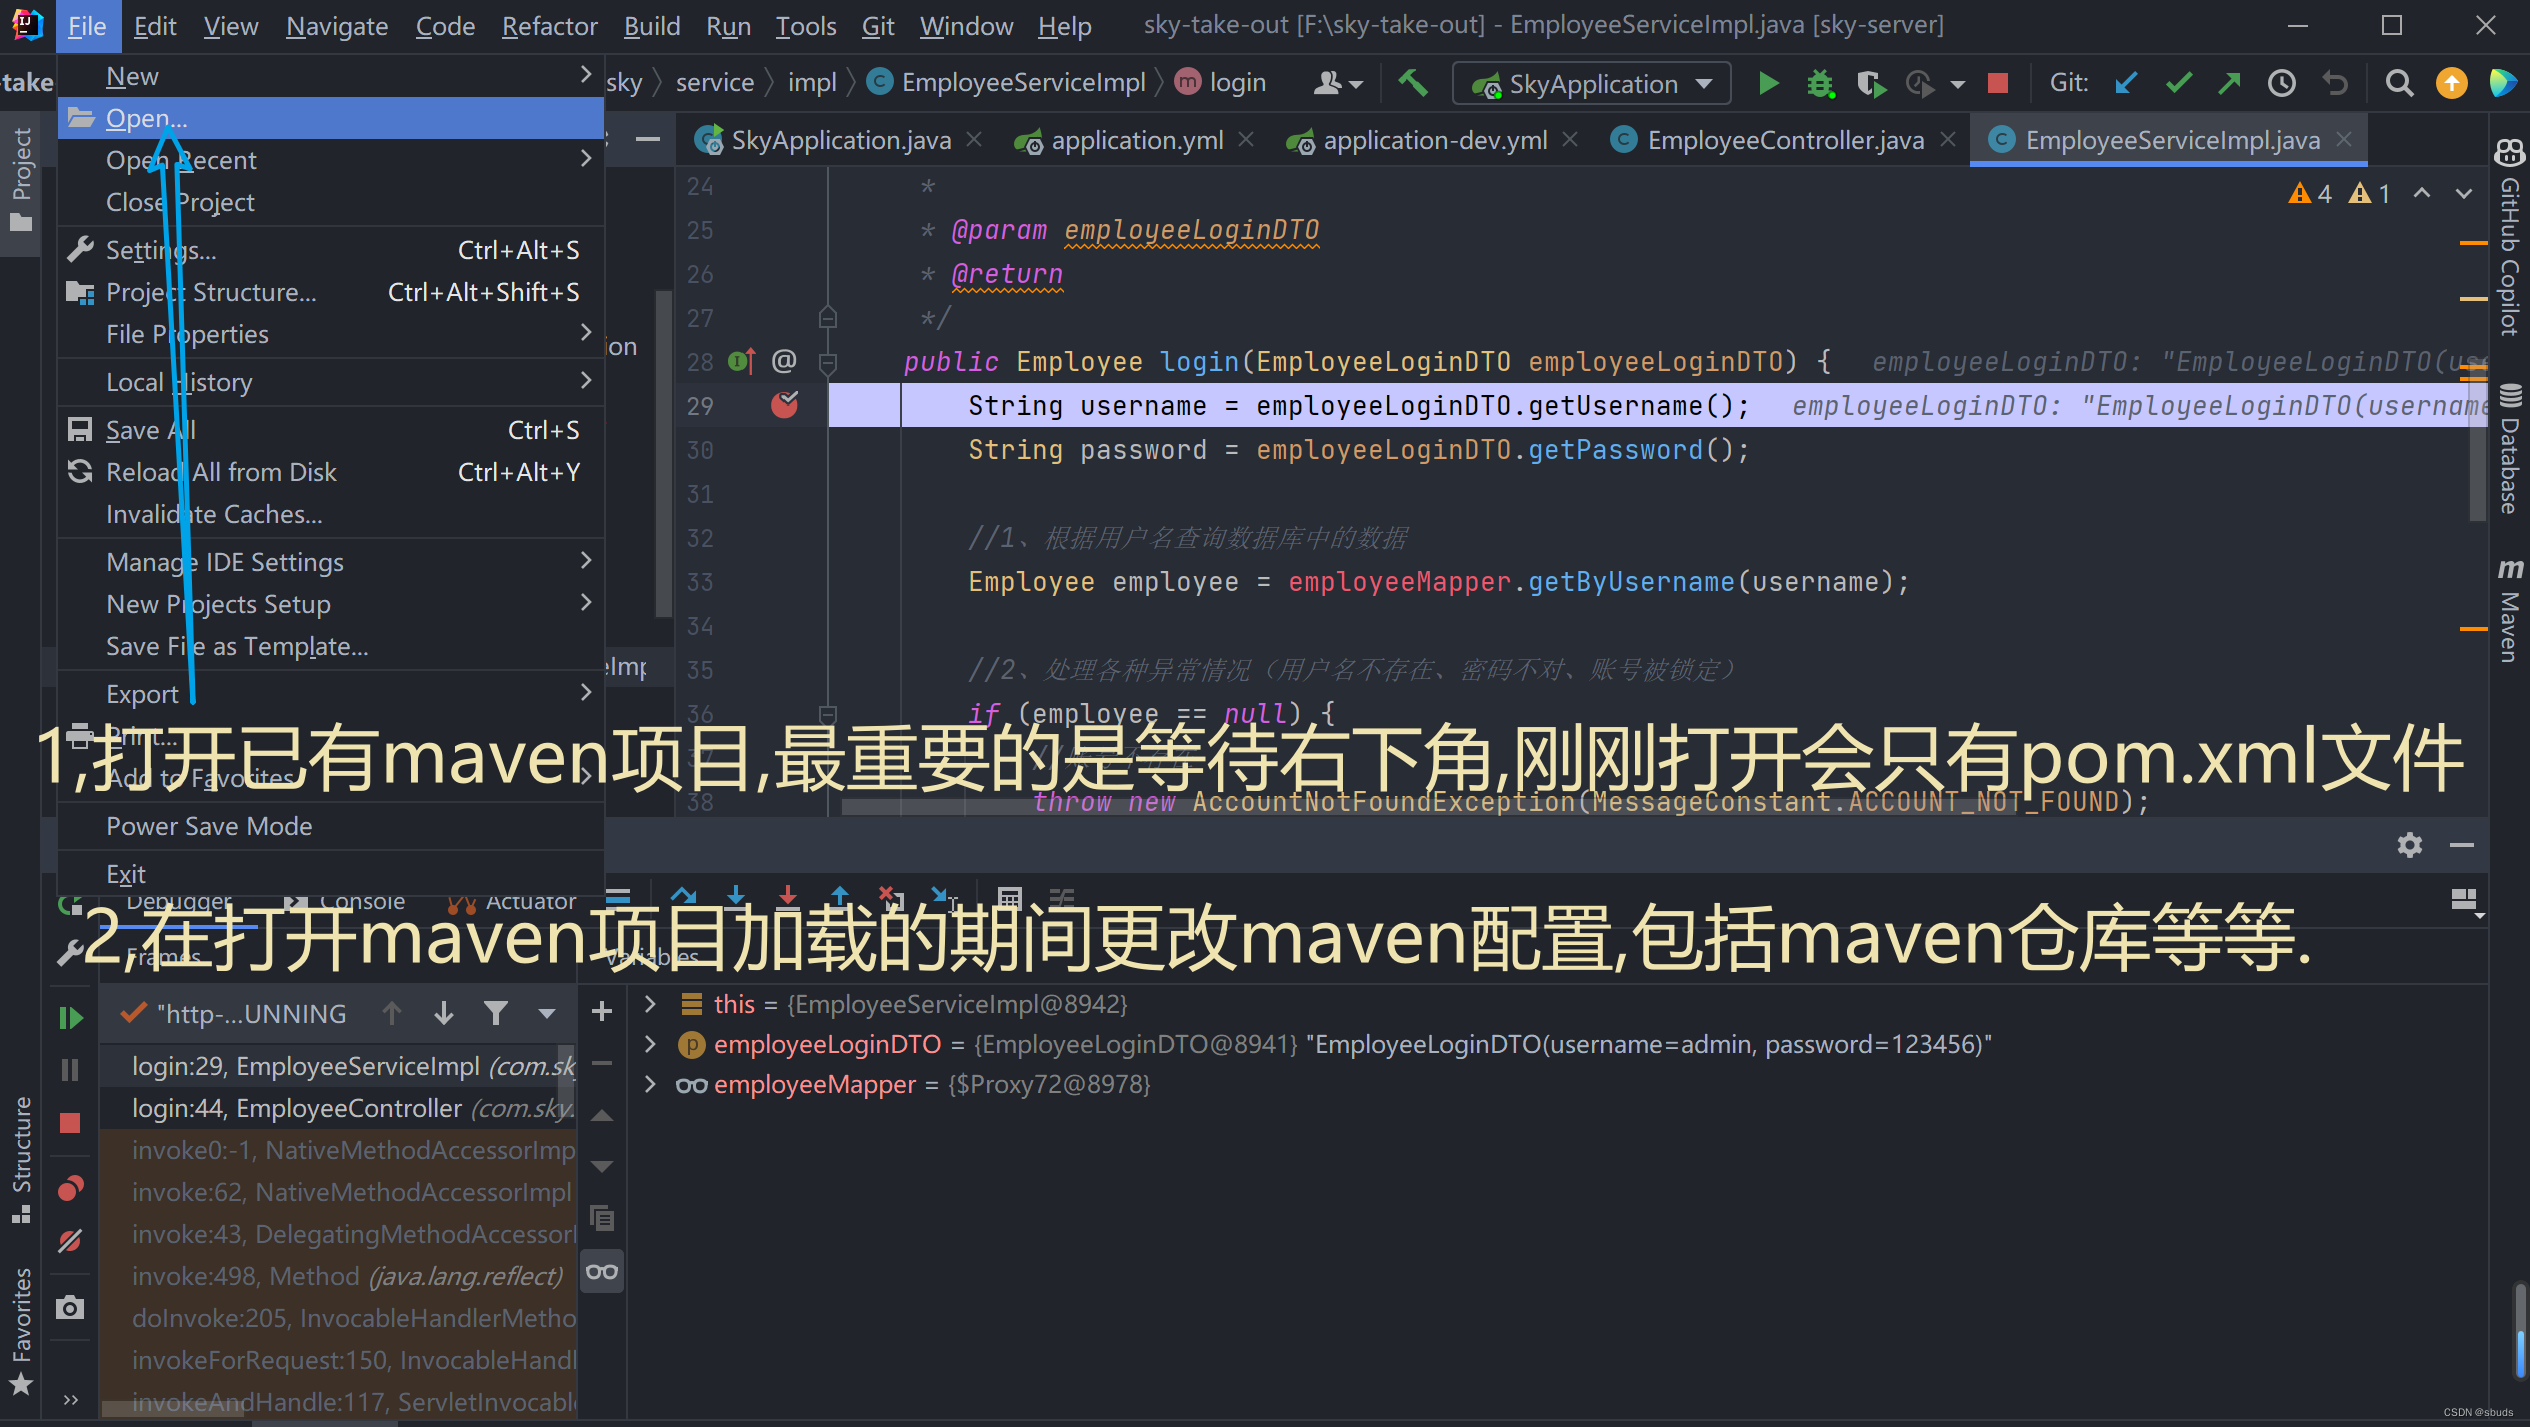Toggle the breakpoint on line 29
The width and height of the screenshot is (2530, 1427).
coord(784,405)
